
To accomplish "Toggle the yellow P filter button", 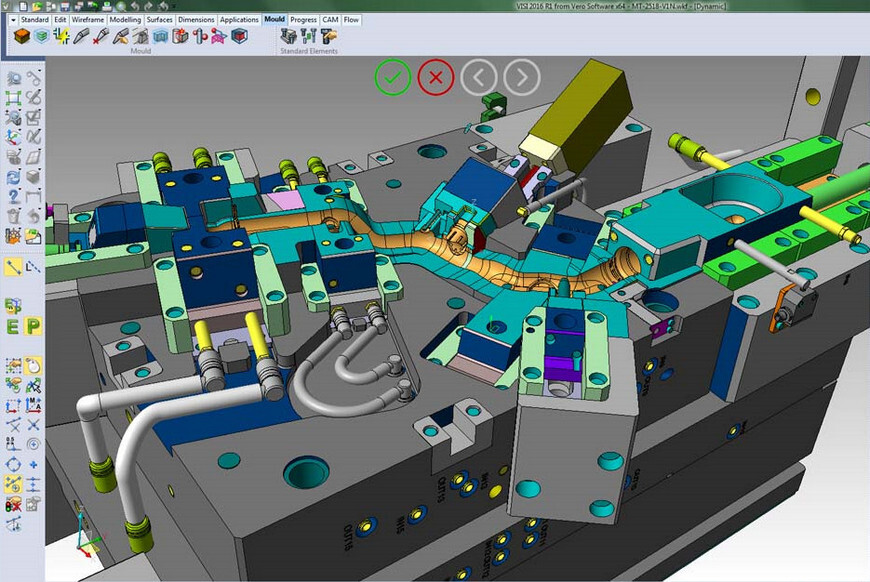I will coord(33,326).
